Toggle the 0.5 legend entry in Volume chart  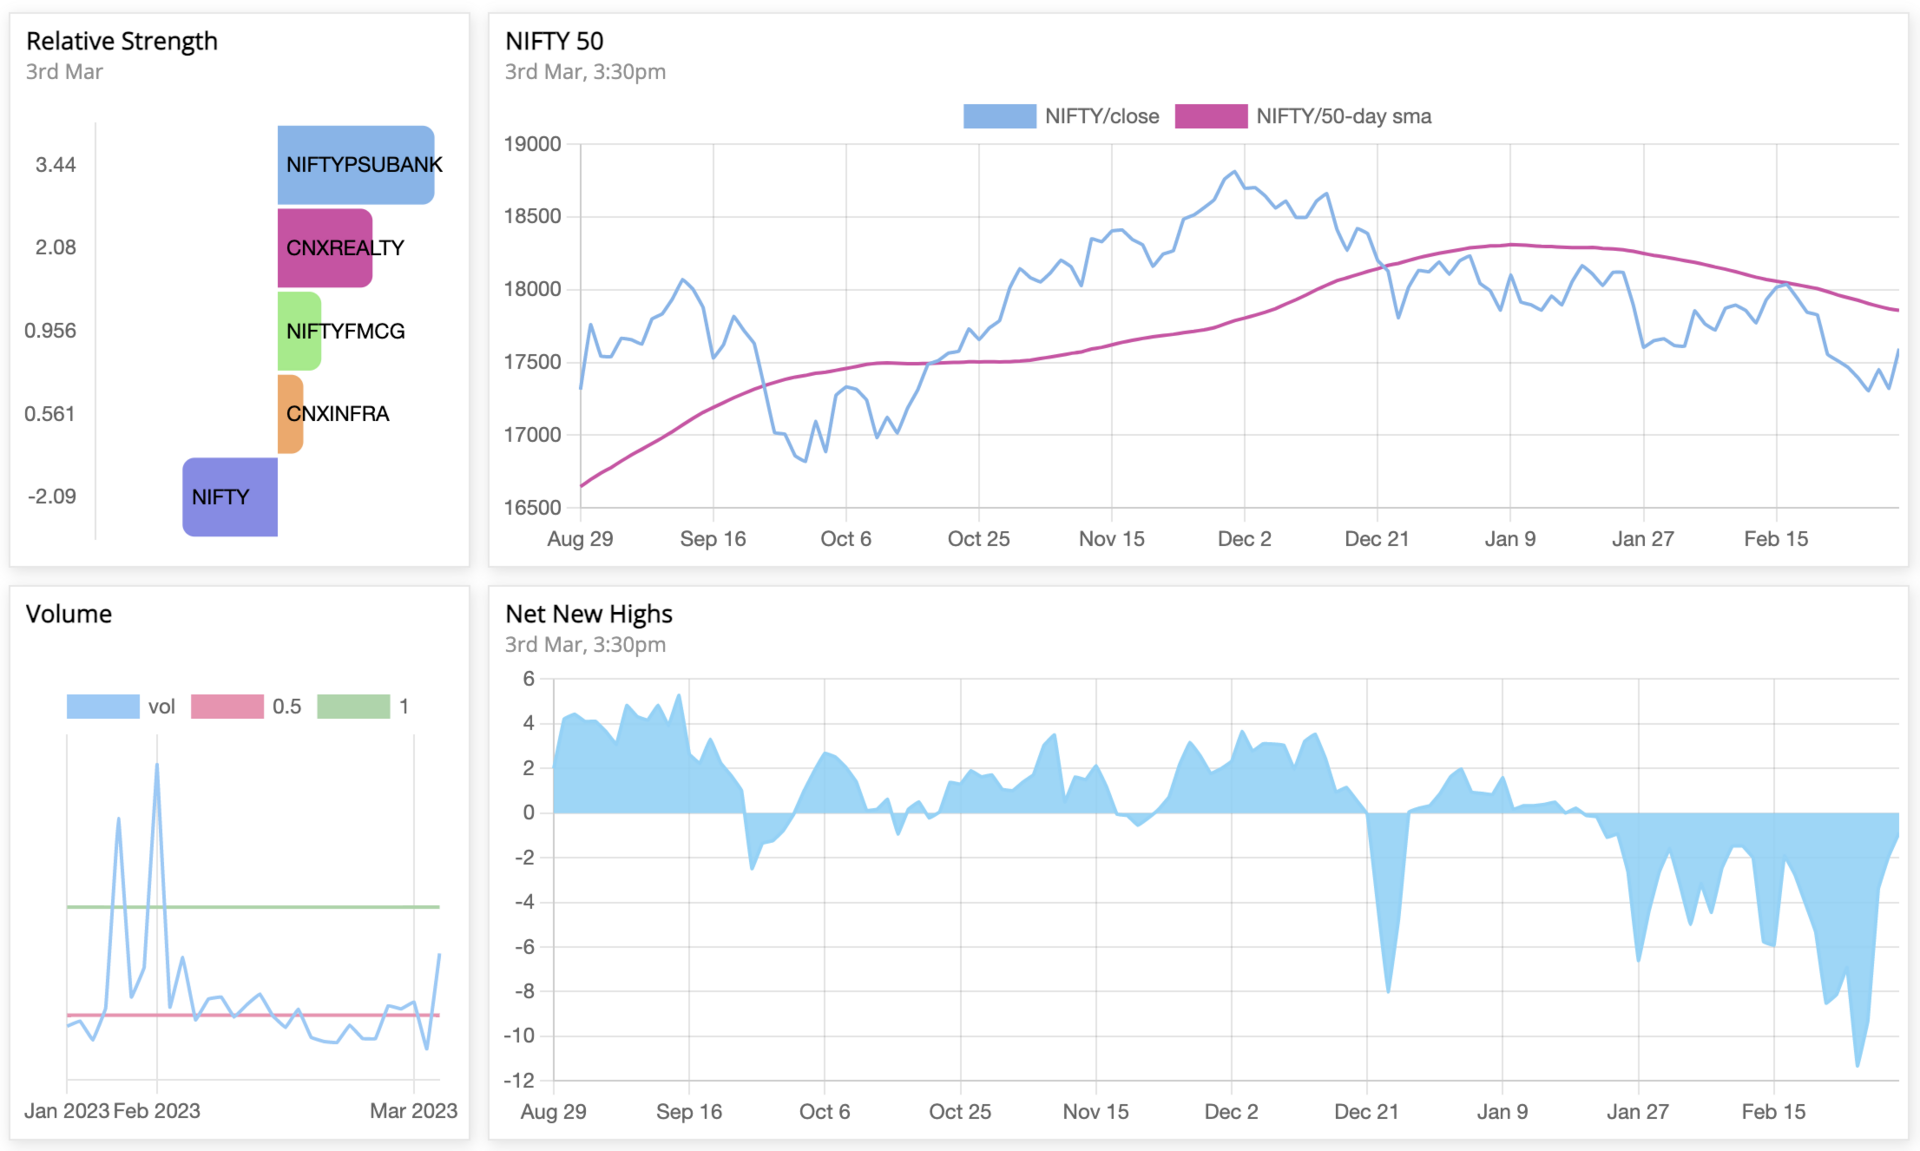(246, 707)
